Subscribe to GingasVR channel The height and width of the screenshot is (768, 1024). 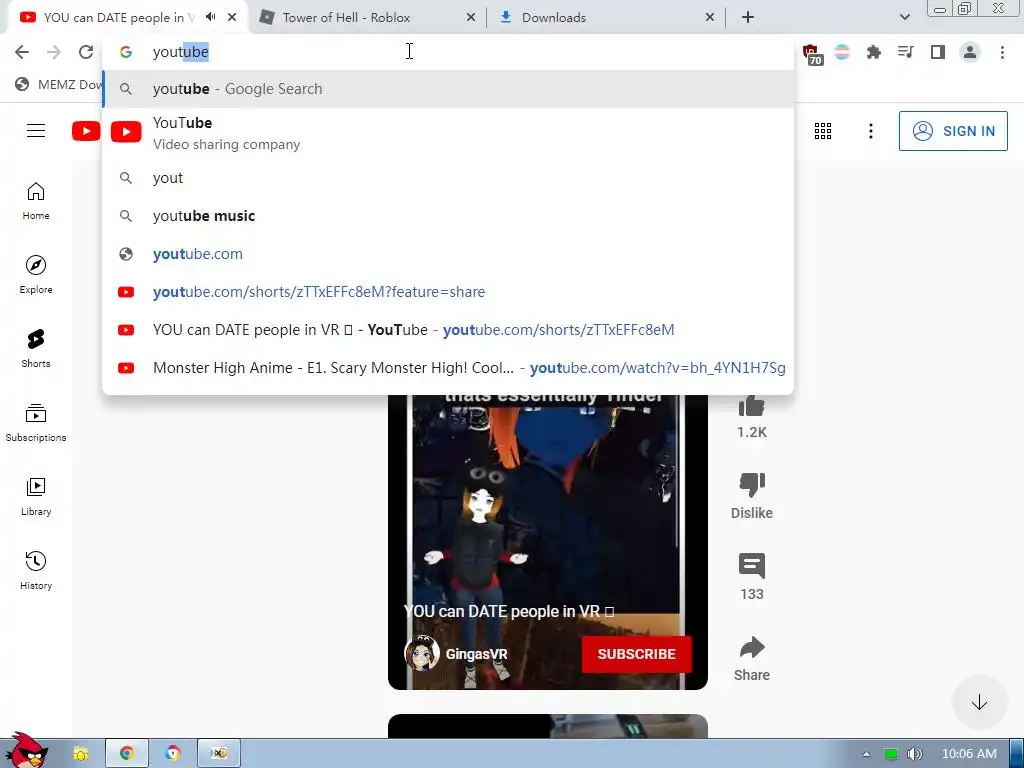[x=636, y=654]
